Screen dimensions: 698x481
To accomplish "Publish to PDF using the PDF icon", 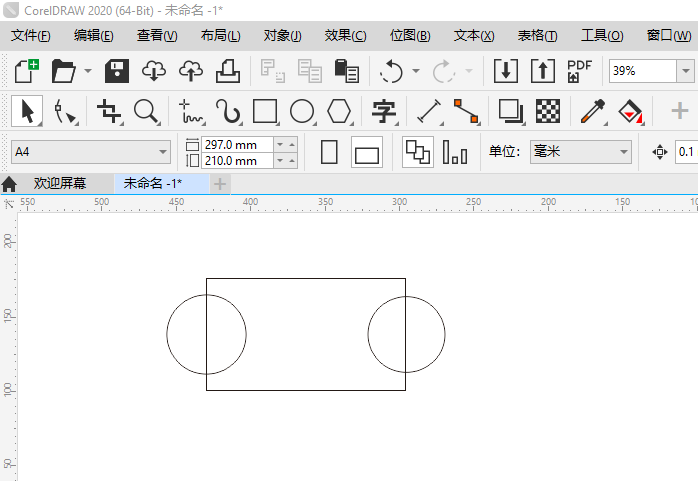I will 579,71.
